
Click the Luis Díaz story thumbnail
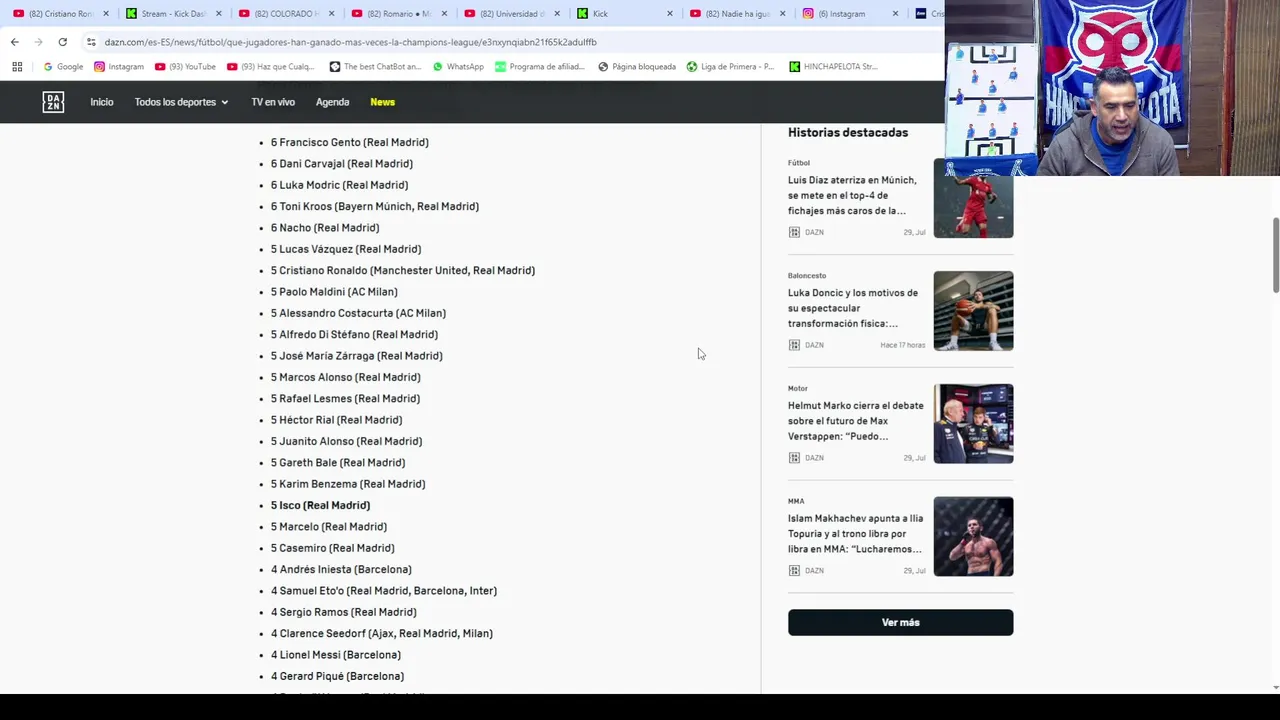click(973, 198)
